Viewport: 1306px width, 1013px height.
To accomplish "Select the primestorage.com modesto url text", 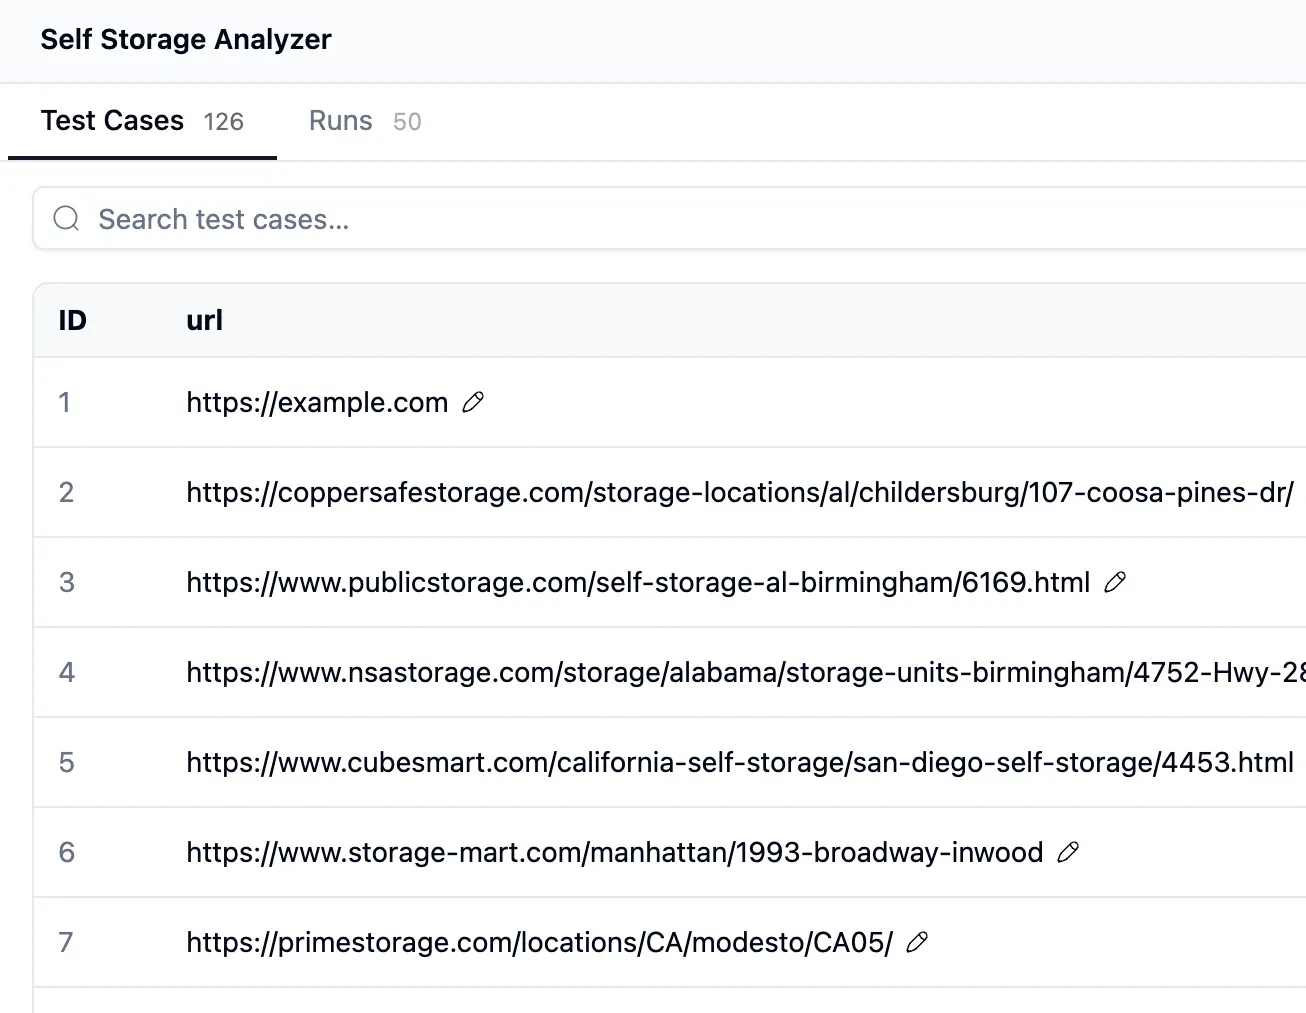I will pos(539,942).
